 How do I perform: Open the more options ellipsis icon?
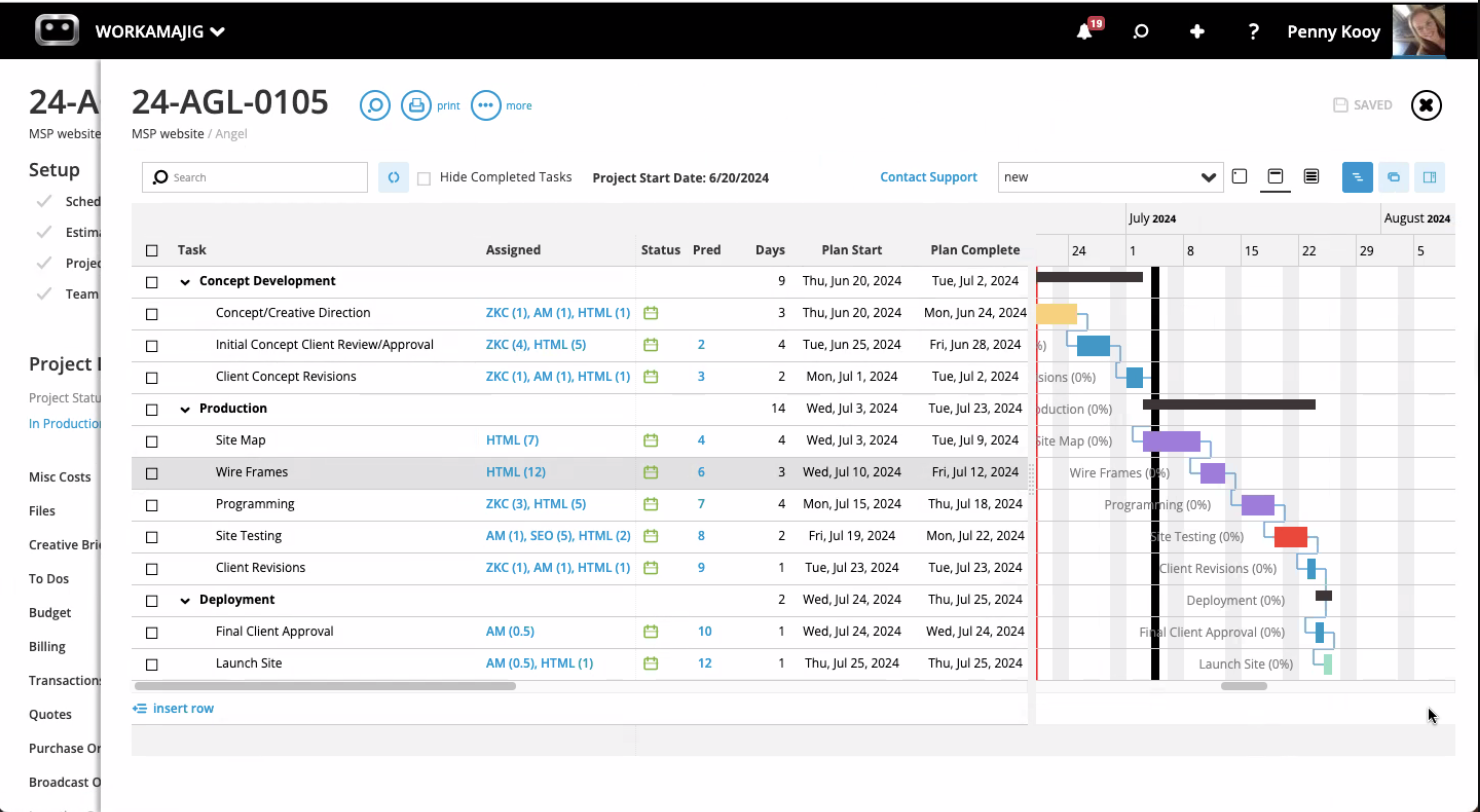pyautogui.click(x=486, y=105)
